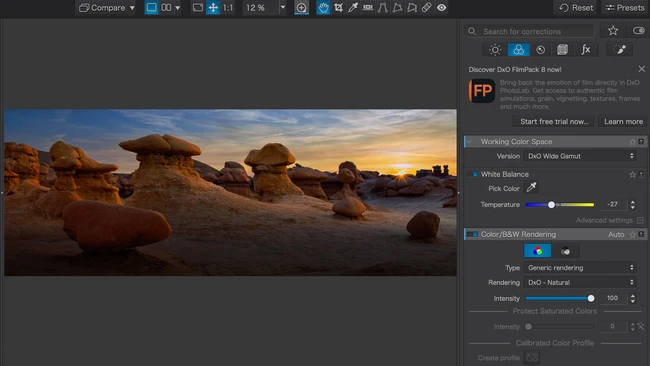Pick the white balance eyedropper in toolbar
This screenshot has width=650, height=366.
tap(353, 7)
